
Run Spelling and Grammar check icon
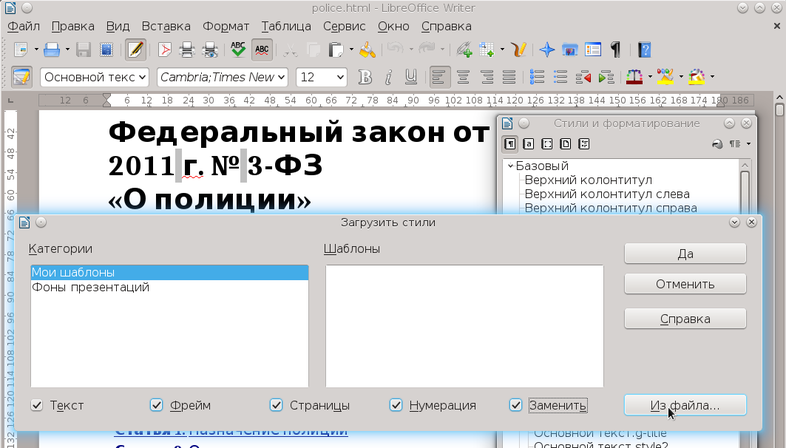[238, 50]
